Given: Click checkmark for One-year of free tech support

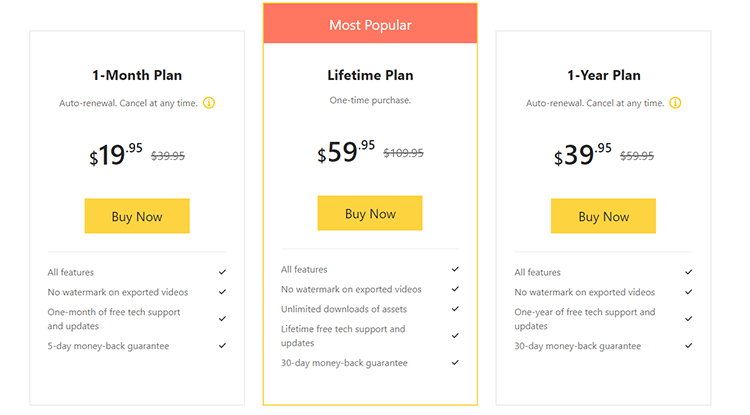Looking at the screenshot, I should pos(689,319).
